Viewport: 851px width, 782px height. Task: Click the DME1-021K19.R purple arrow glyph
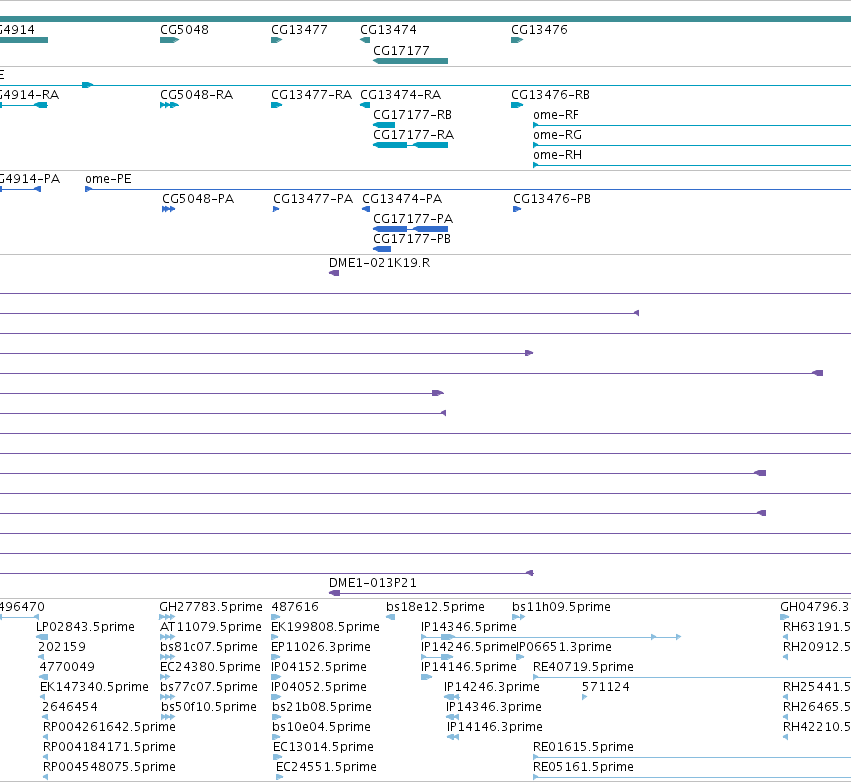pyautogui.click(x=334, y=273)
